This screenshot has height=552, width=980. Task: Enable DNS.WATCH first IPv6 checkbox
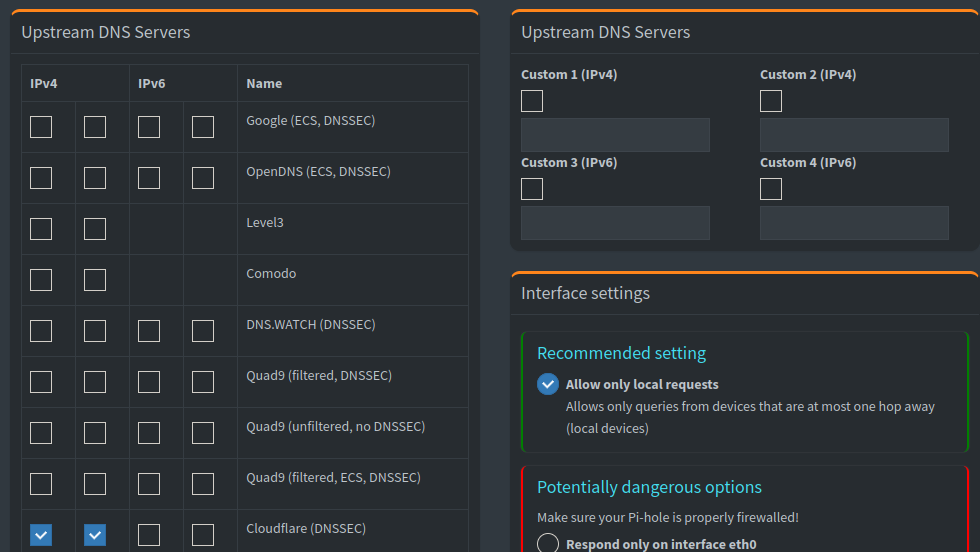pyautogui.click(x=149, y=331)
